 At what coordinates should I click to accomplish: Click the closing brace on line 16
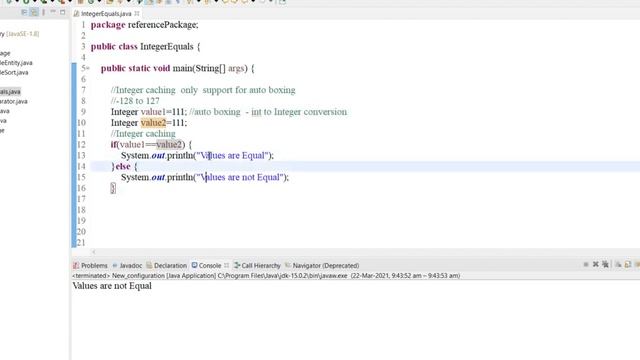(x=113, y=188)
